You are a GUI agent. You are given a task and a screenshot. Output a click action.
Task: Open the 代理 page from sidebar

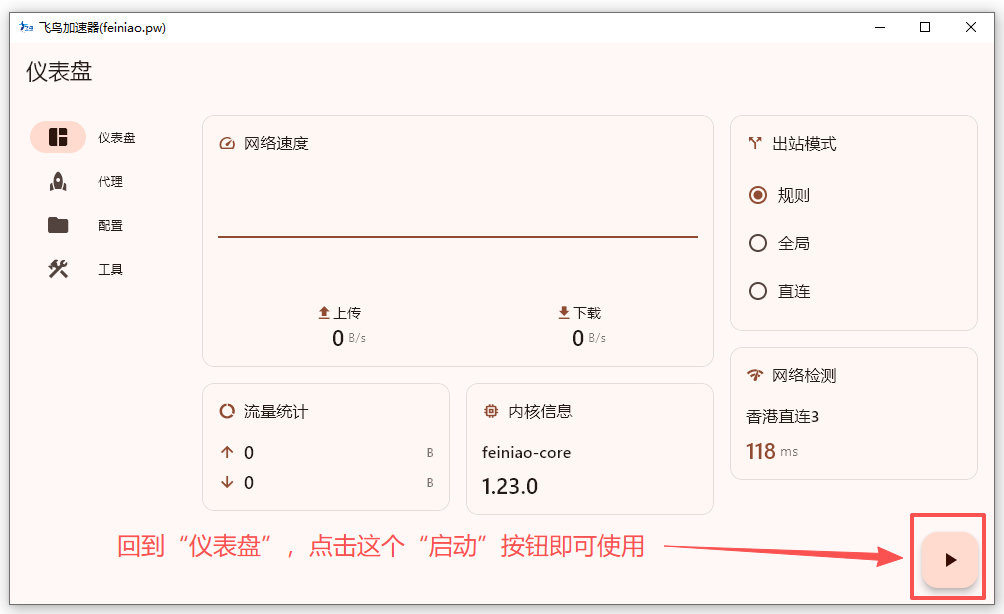(x=110, y=182)
